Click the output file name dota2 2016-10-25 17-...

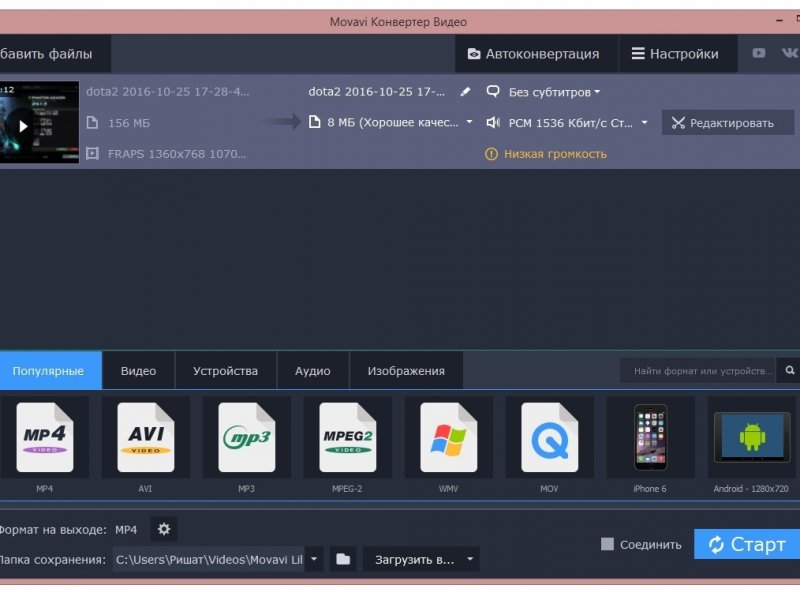tap(377, 91)
